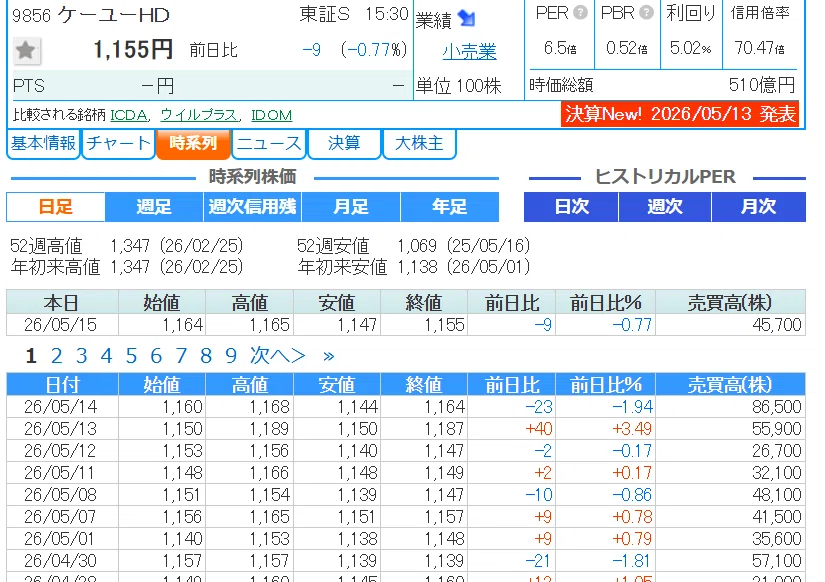Switch to the 大株主 tab
This screenshot has height=582, width=825.
(x=419, y=143)
